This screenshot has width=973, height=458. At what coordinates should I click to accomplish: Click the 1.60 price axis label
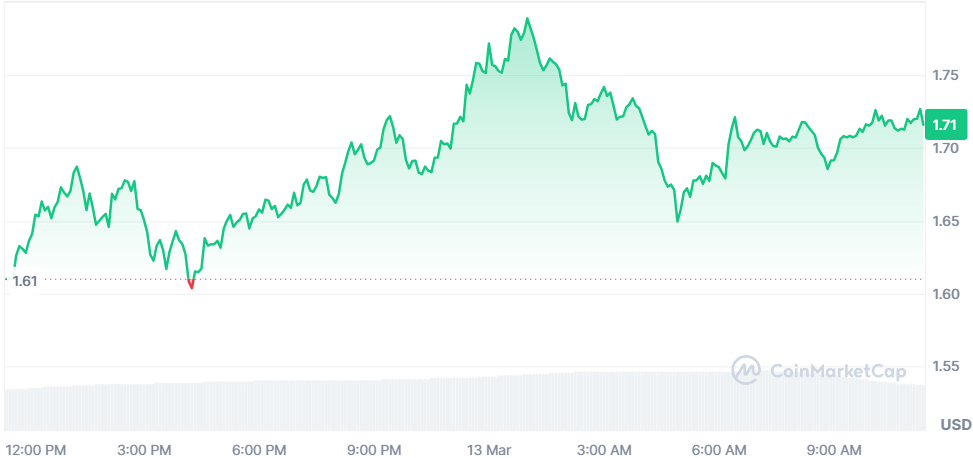click(x=946, y=294)
